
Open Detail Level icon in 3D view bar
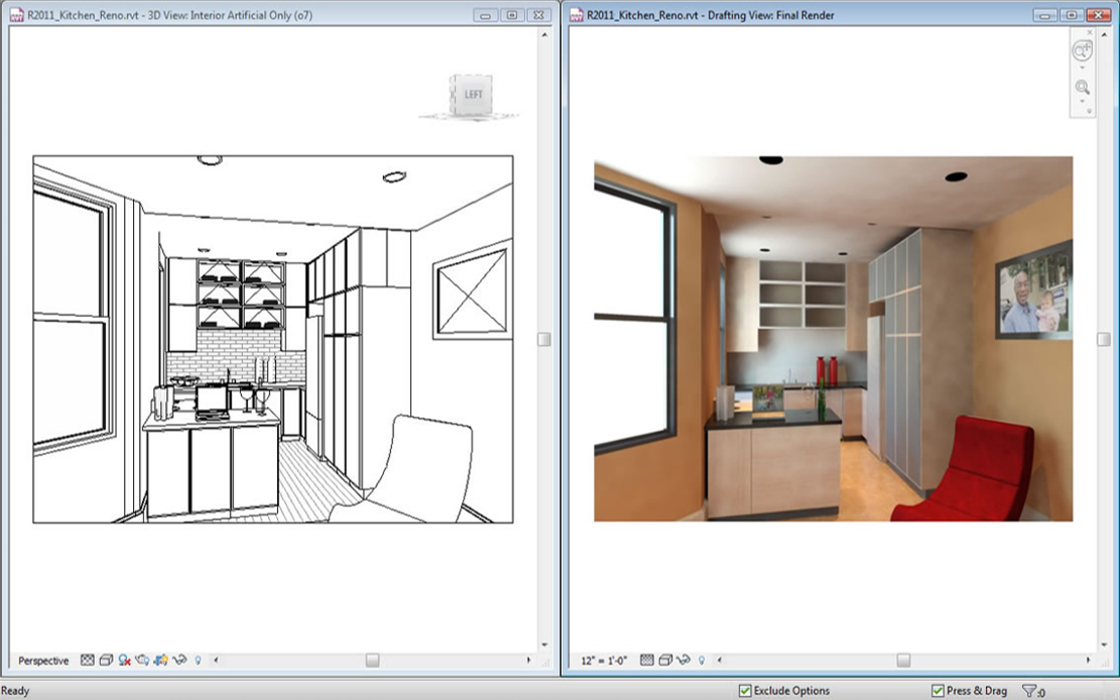point(87,660)
